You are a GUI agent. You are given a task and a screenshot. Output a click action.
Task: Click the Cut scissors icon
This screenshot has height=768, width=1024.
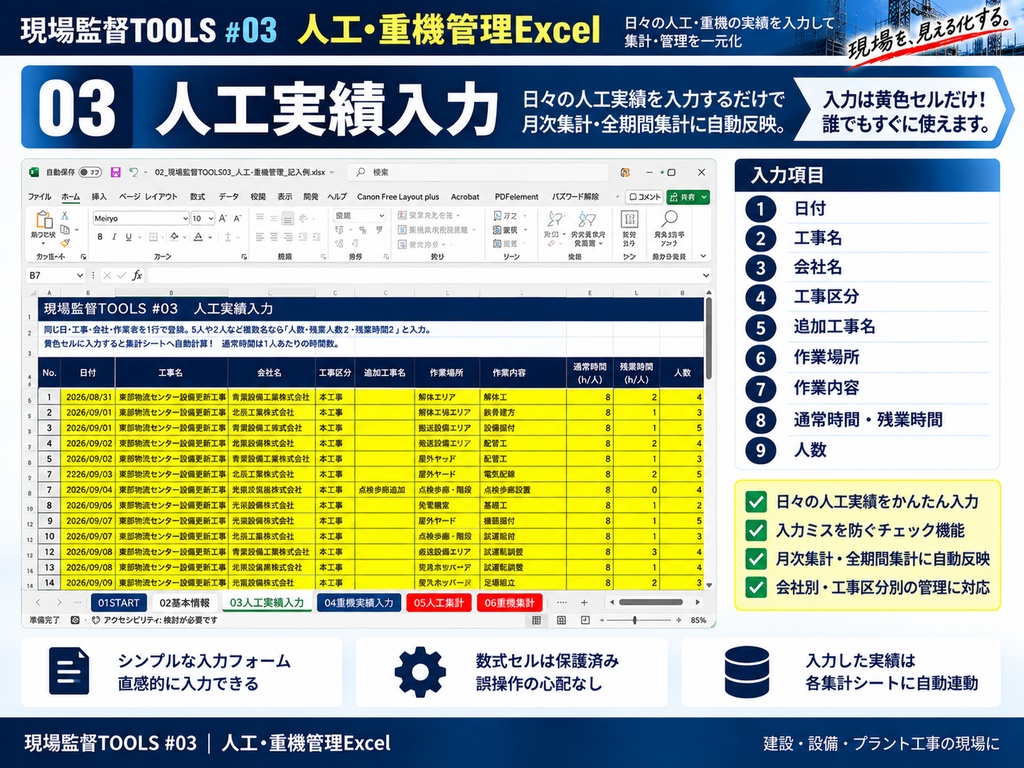point(65,216)
